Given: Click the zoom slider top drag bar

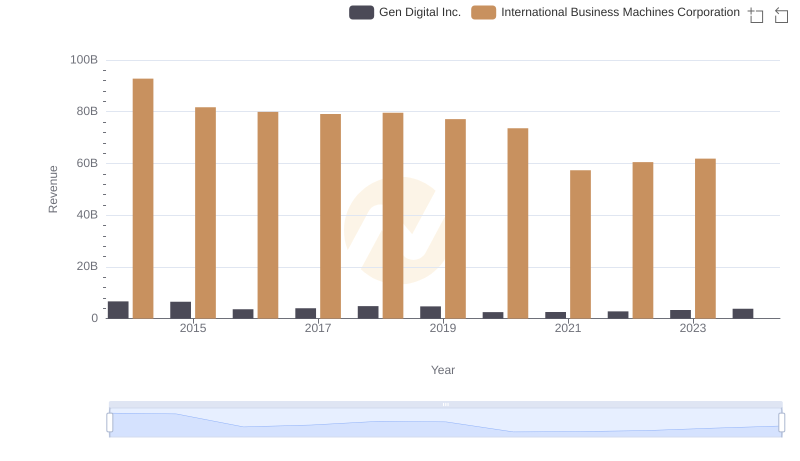Looking at the screenshot, I should tap(445, 404).
